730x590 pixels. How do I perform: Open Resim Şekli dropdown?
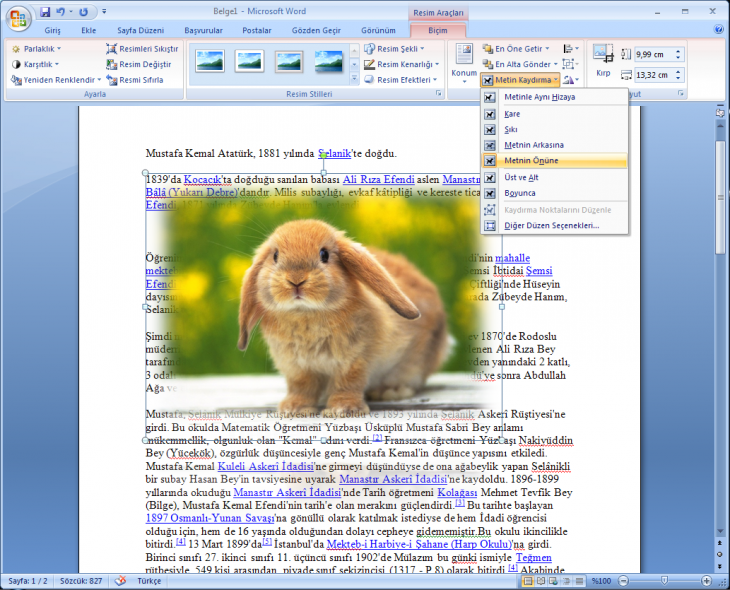click(394, 49)
